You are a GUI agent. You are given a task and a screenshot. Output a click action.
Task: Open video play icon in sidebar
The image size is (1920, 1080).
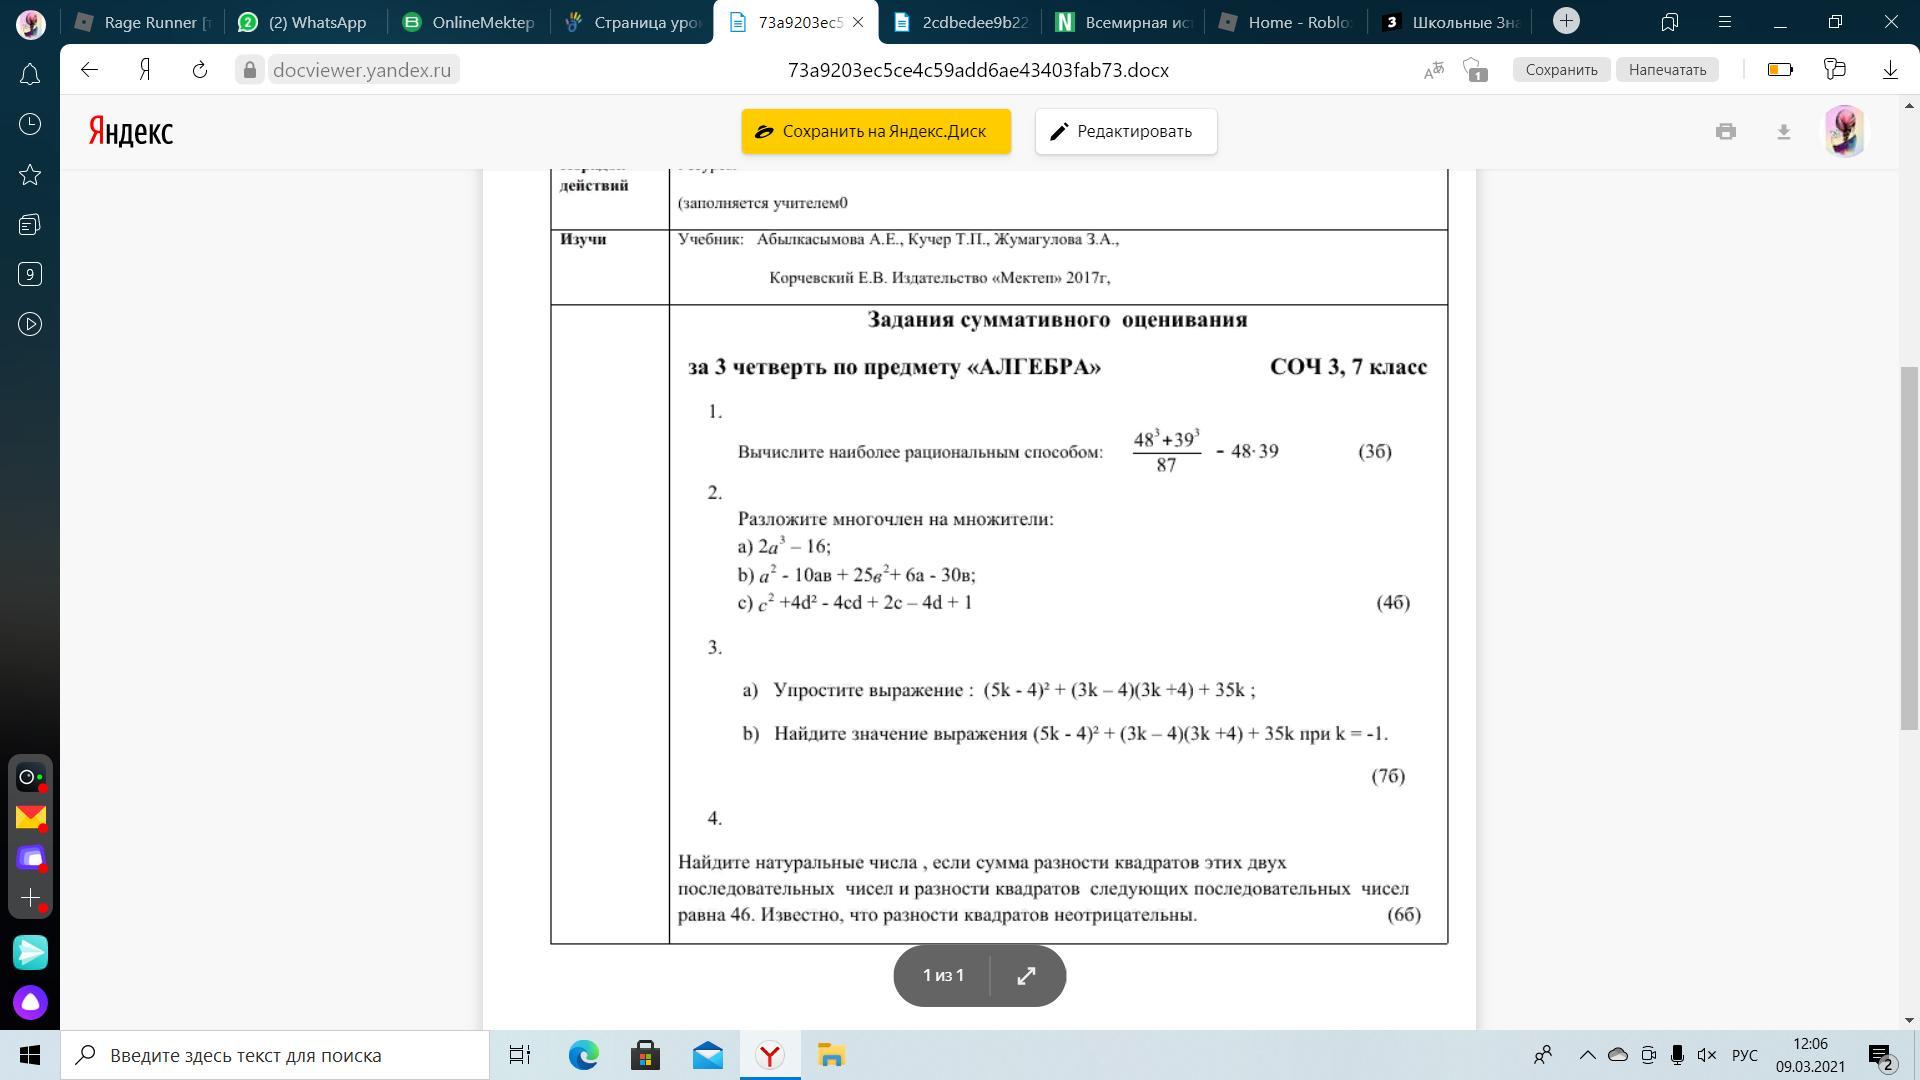pos(30,324)
